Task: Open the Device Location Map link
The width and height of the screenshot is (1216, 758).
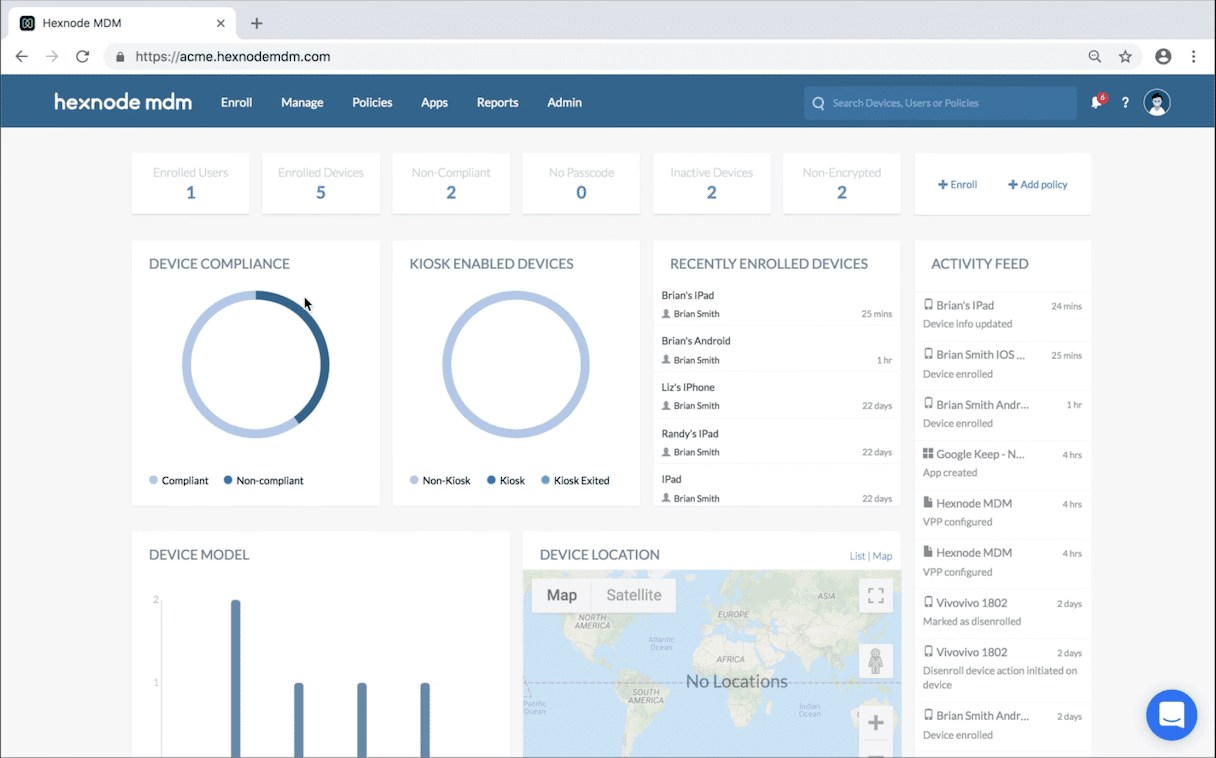Action: [882, 556]
